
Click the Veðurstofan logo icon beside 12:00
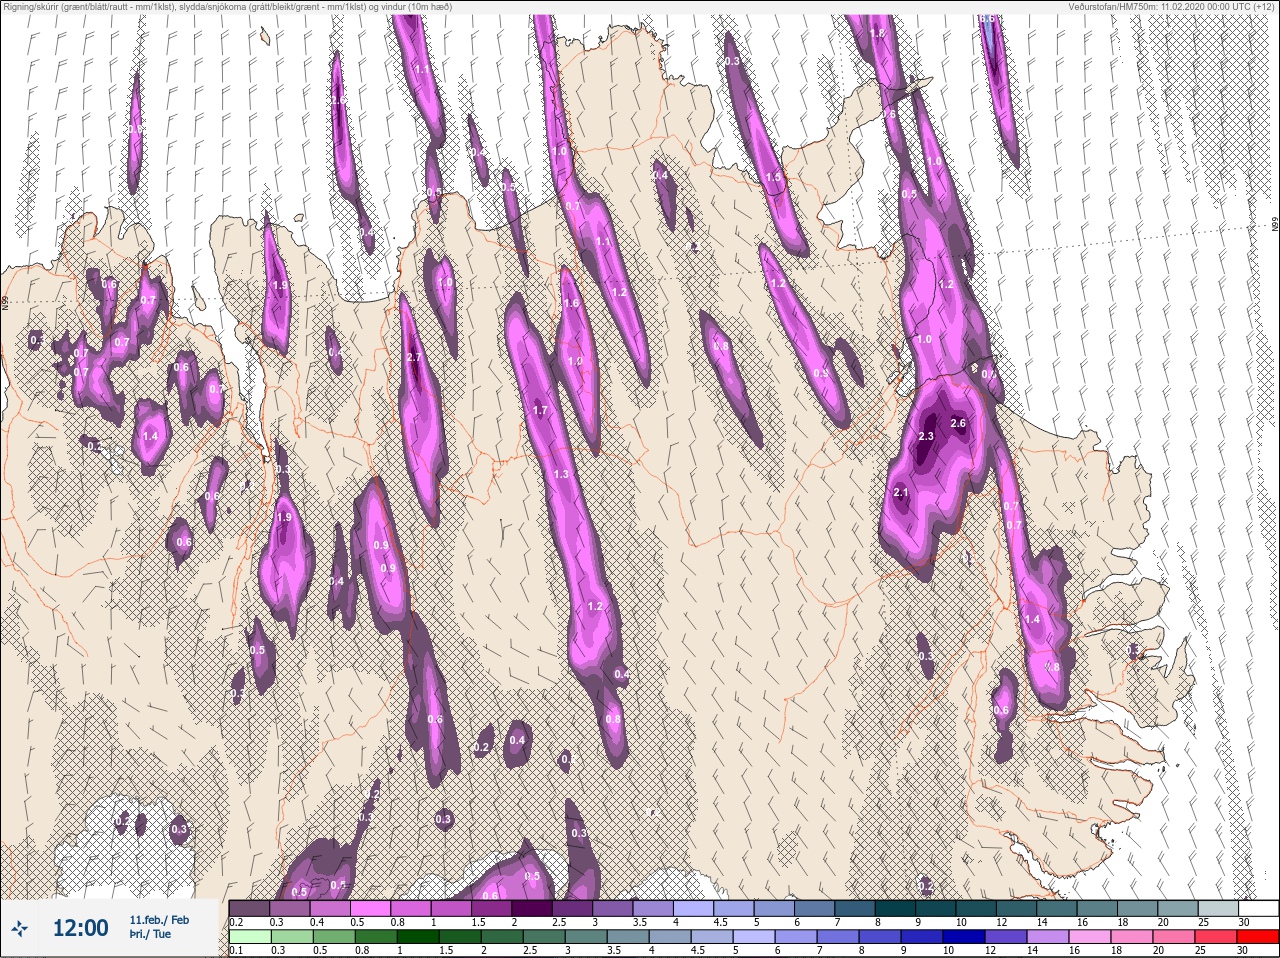pyautogui.click(x=20, y=929)
